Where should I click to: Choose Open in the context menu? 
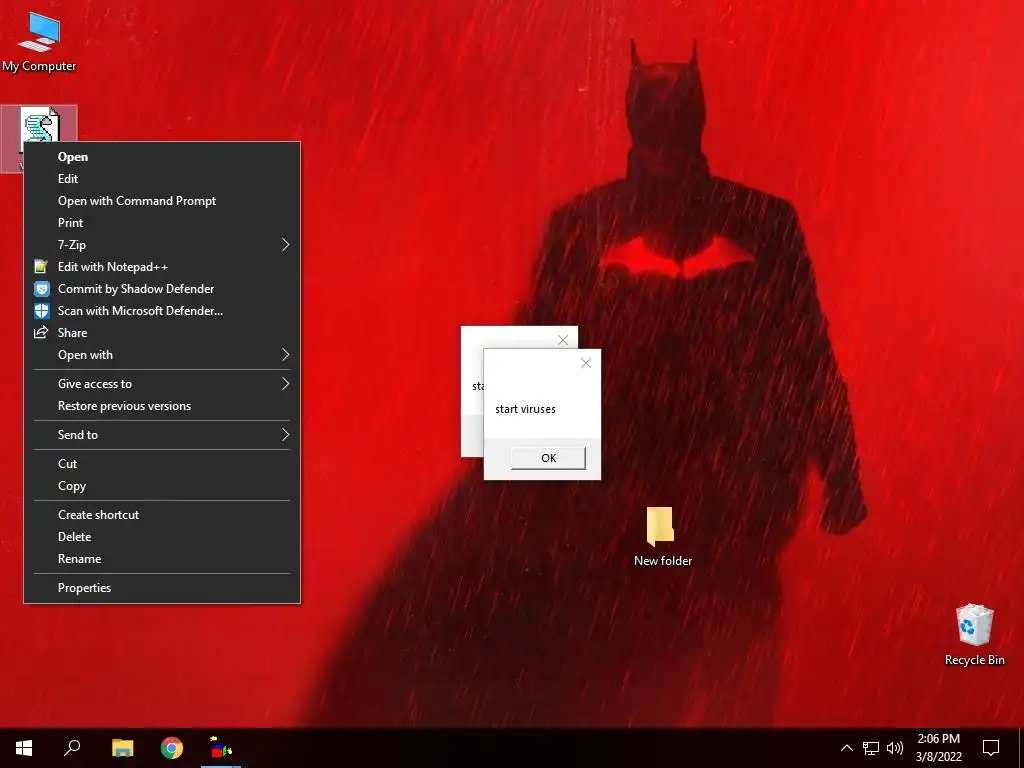(162, 157)
